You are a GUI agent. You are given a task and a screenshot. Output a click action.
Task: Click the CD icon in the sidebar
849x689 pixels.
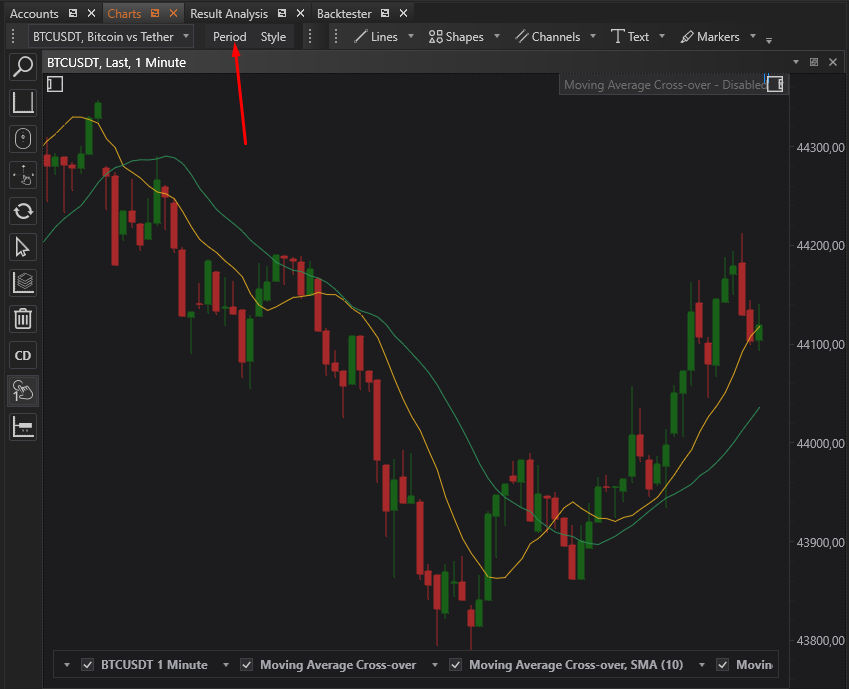tap(22, 355)
